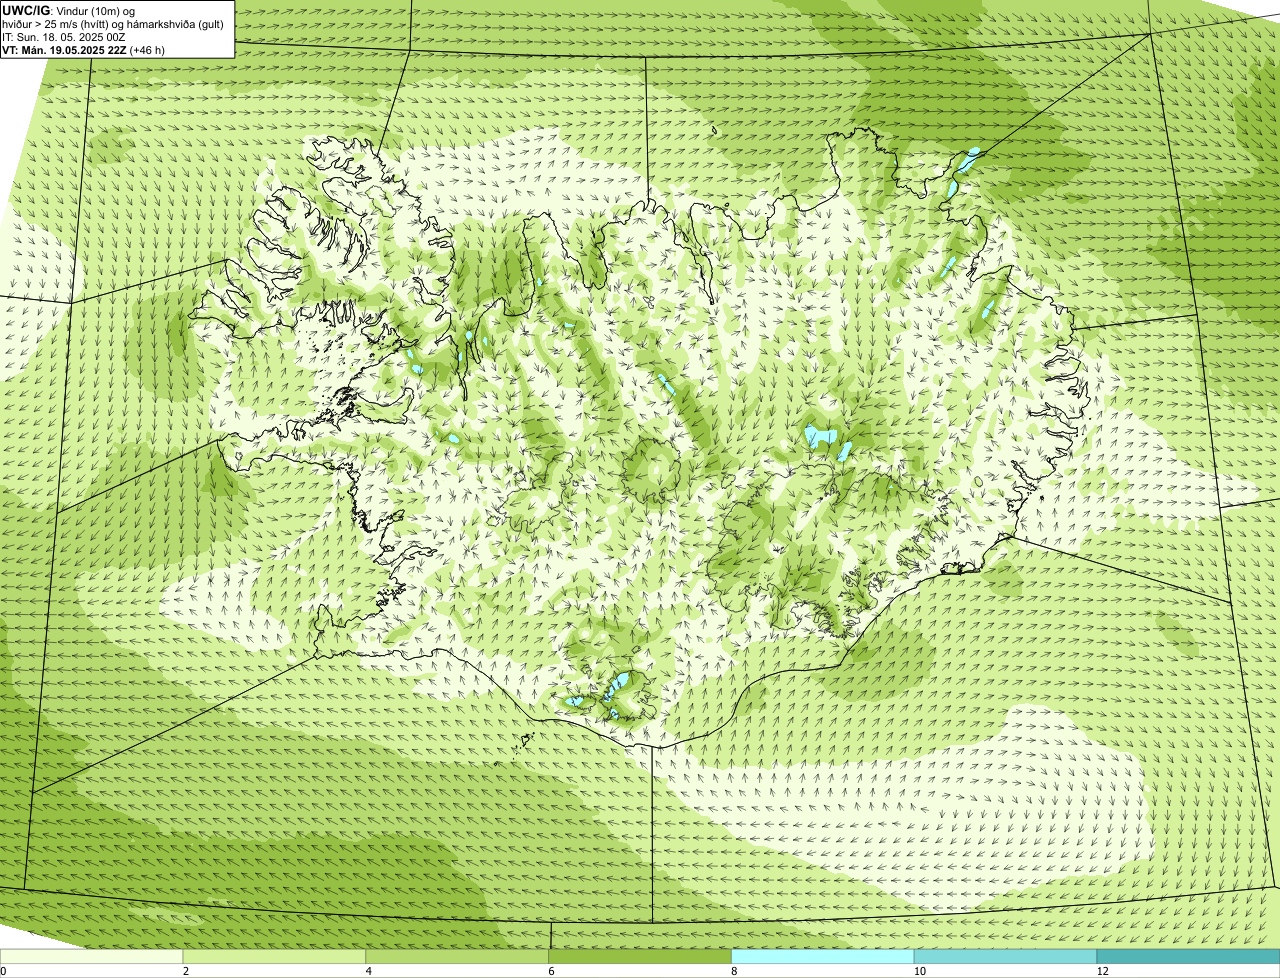This screenshot has height=978, width=1280.
Task: Click the 4–6 m/s legend color segment
Action: point(457,957)
